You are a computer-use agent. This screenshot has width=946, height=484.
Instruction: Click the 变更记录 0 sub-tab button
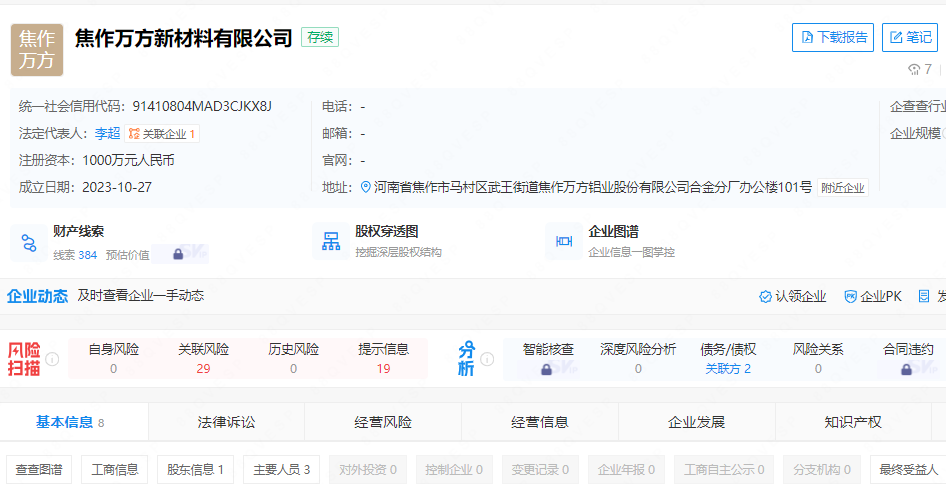pyautogui.click(x=540, y=470)
